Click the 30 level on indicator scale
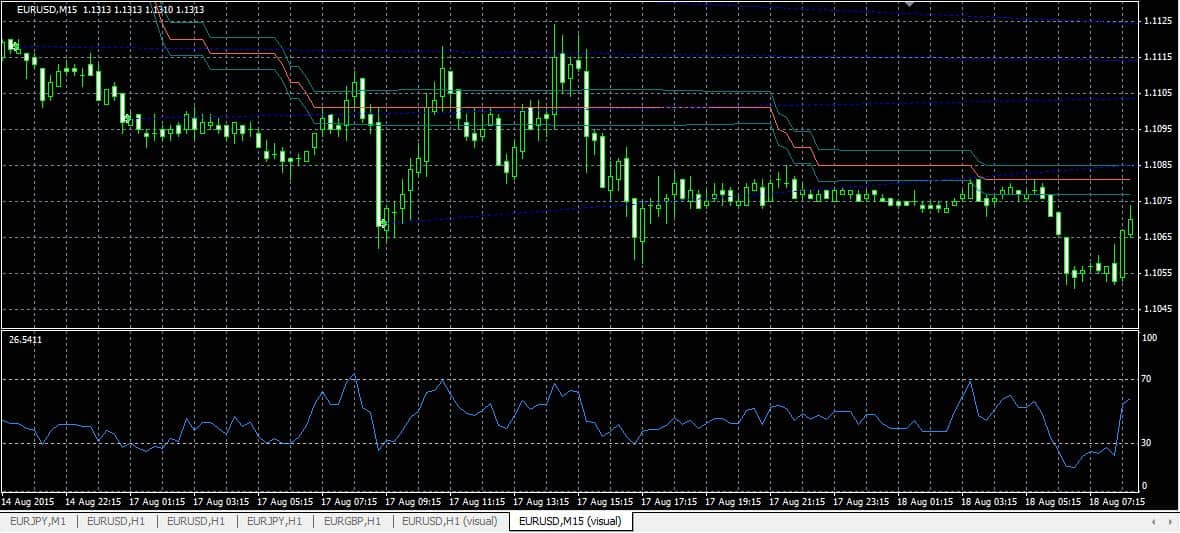This screenshot has width=1180, height=533. 1147,443
